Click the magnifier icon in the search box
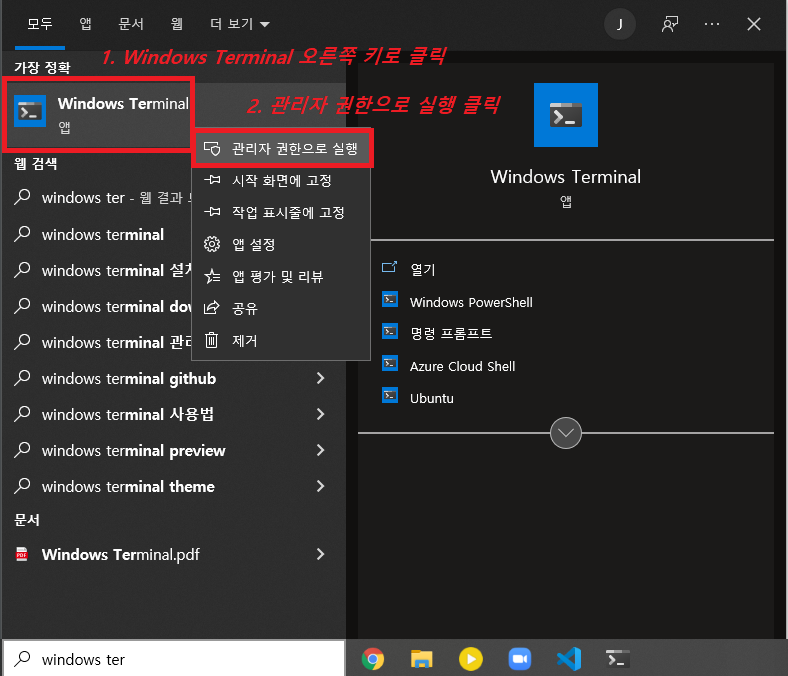Viewport: 788px width, 676px height. pos(23,658)
